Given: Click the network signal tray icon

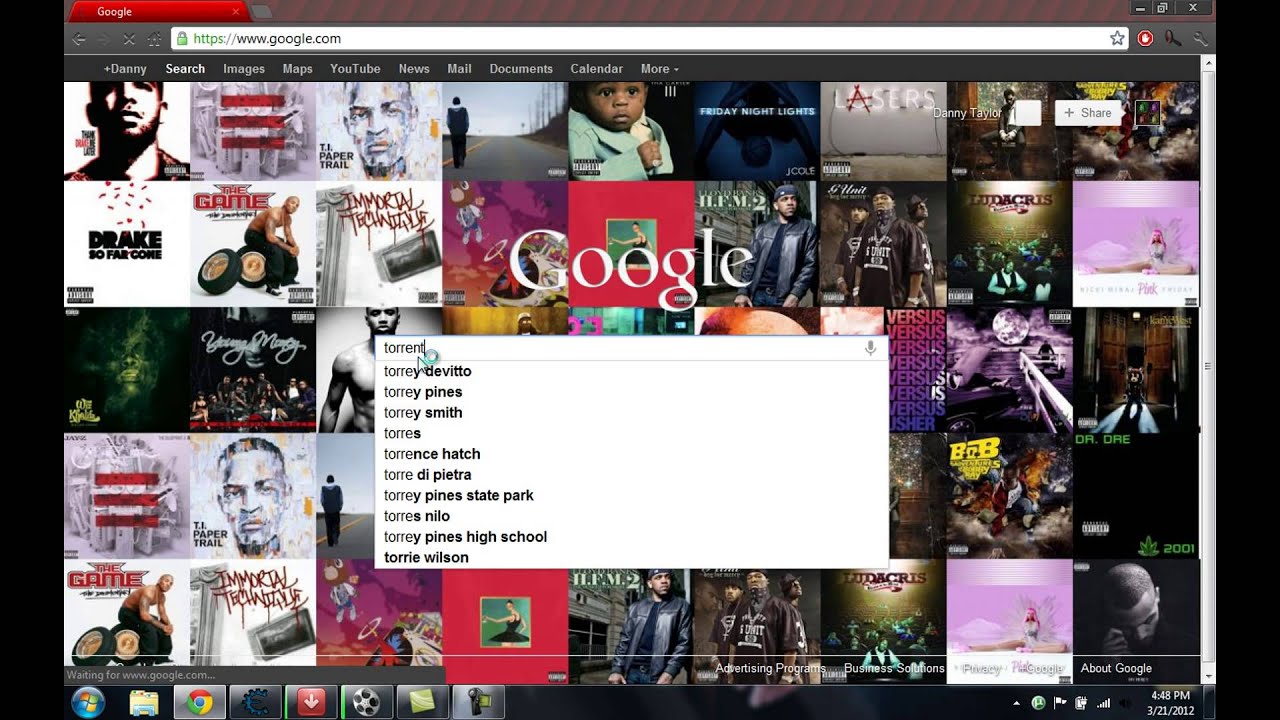Looking at the screenshot, I should coord(1104,703).
